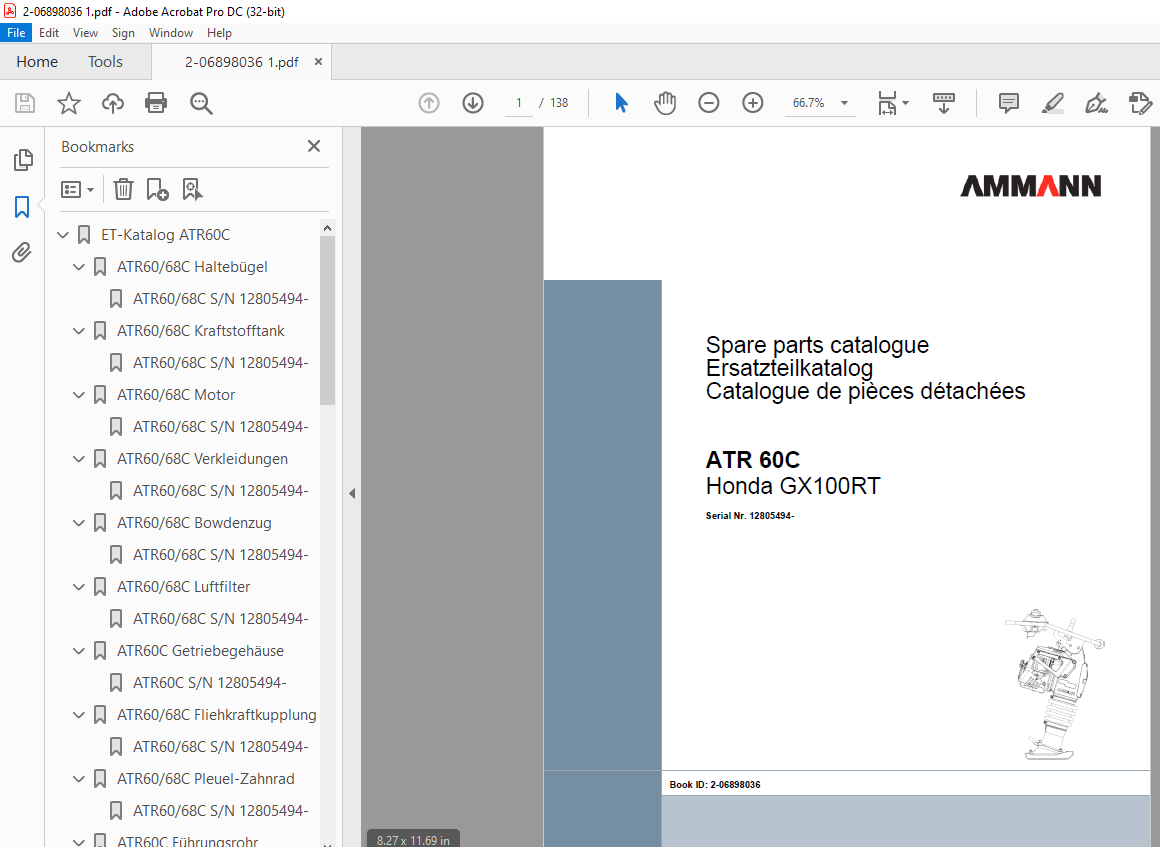Click the upload to cloud icon

tap(112, 103)
